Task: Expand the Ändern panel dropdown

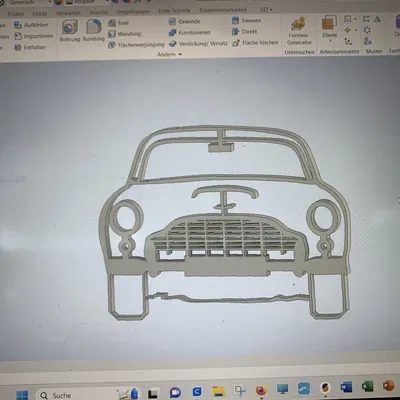Action: pos(170,54)
